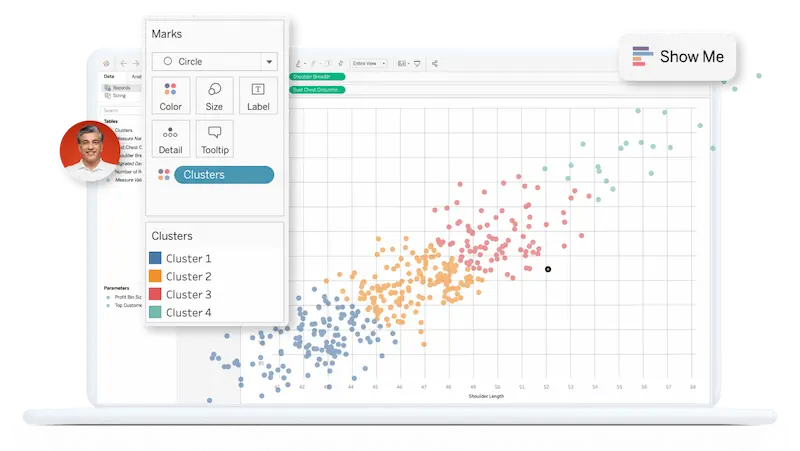The image size is (800, 451).
Task: Click the Detail marks button
Action: 171,139
